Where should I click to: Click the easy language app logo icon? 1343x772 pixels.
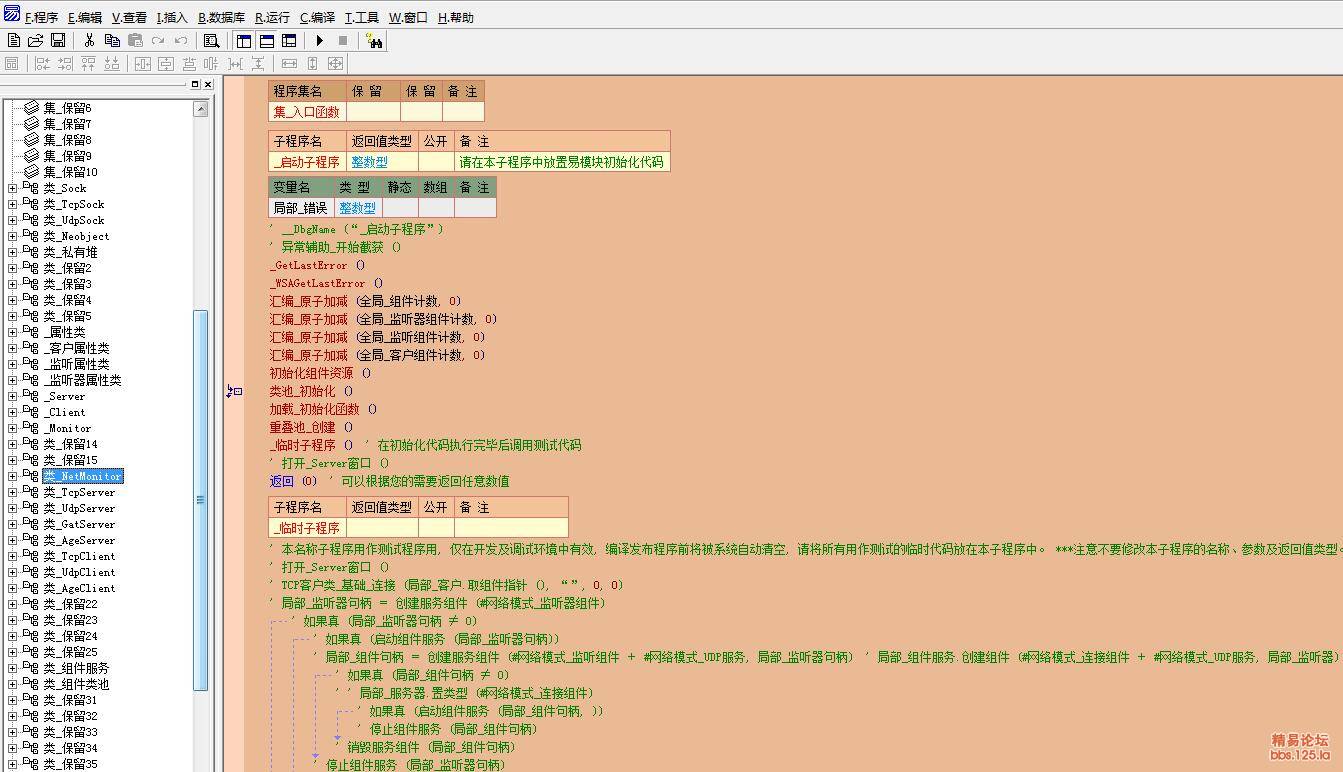11,14
